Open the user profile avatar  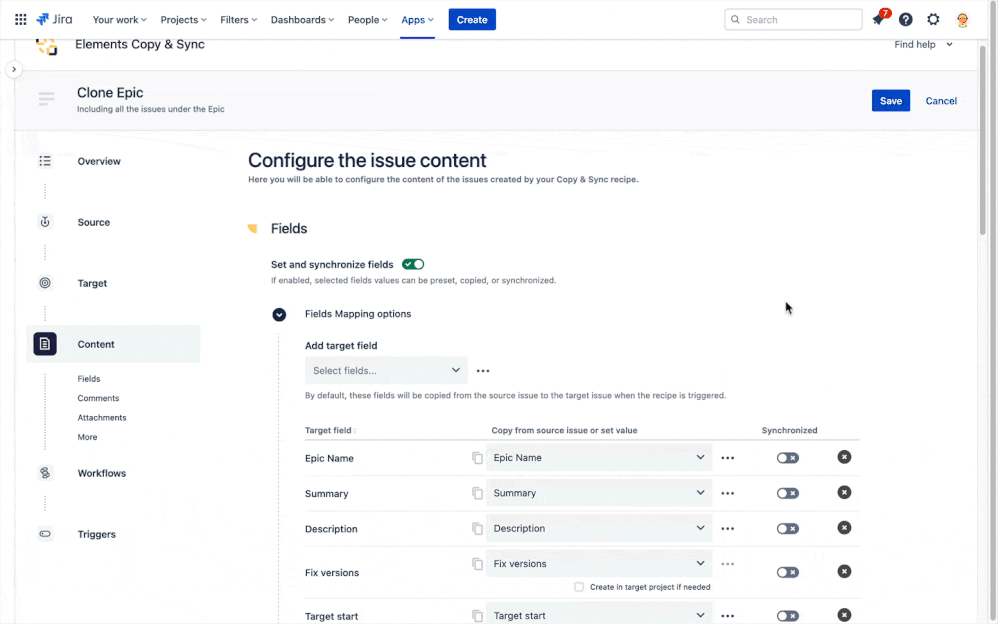click(x=962, y=20)
